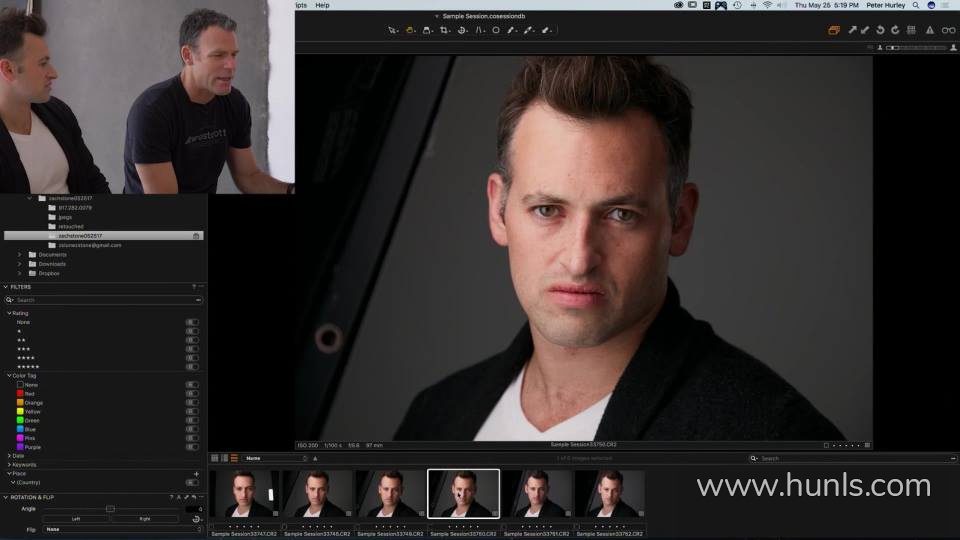Toggle the three-star rating filter
960x540 pixels.
pyautogui.click(x=192, y=349)
